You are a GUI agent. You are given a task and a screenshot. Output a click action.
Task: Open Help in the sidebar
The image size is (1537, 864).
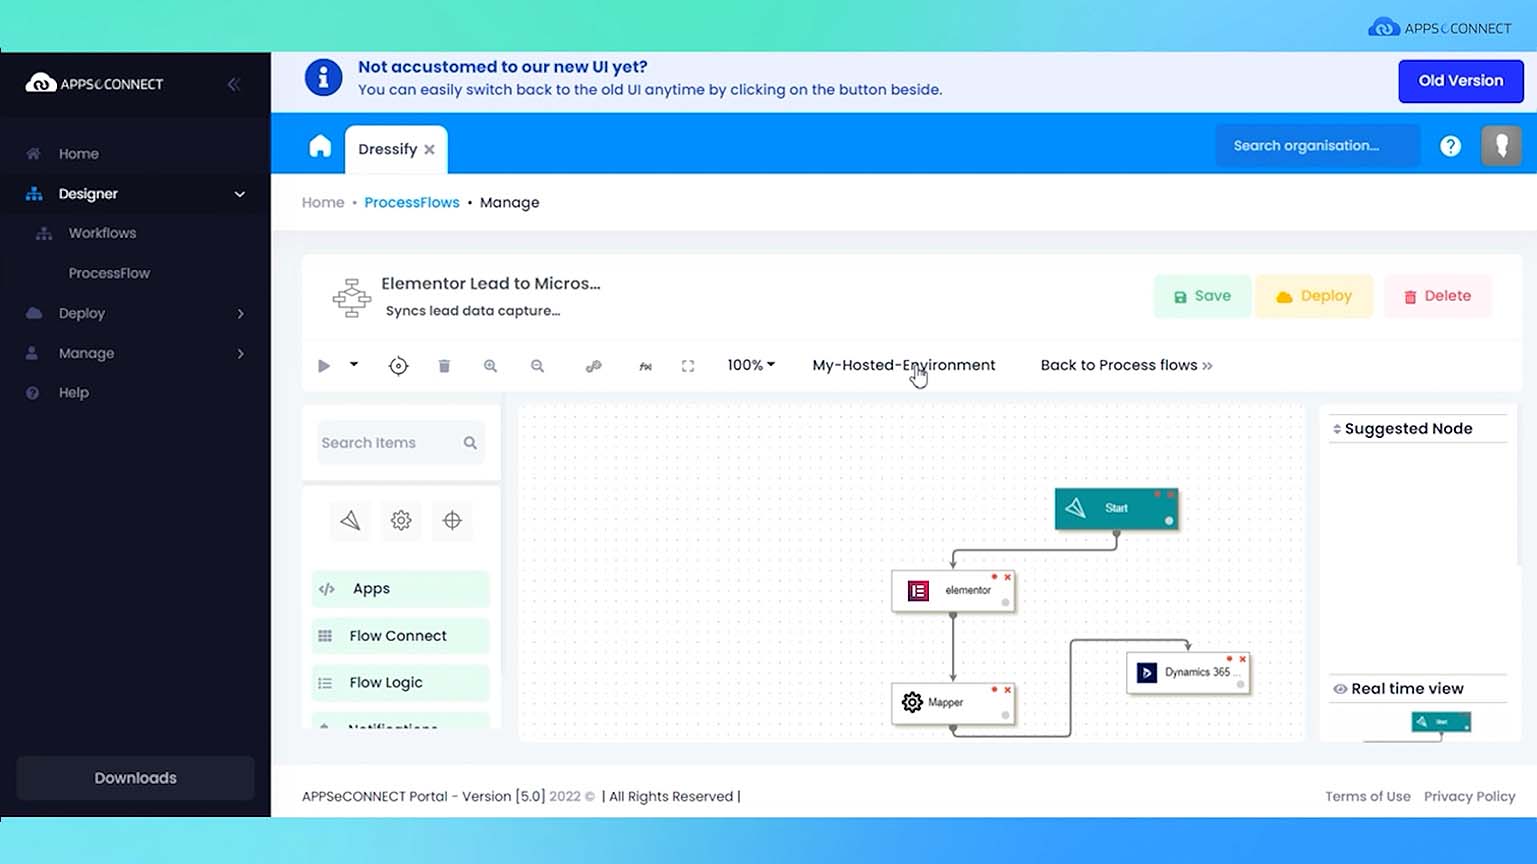pyautogui.click(x=74, y=393)
